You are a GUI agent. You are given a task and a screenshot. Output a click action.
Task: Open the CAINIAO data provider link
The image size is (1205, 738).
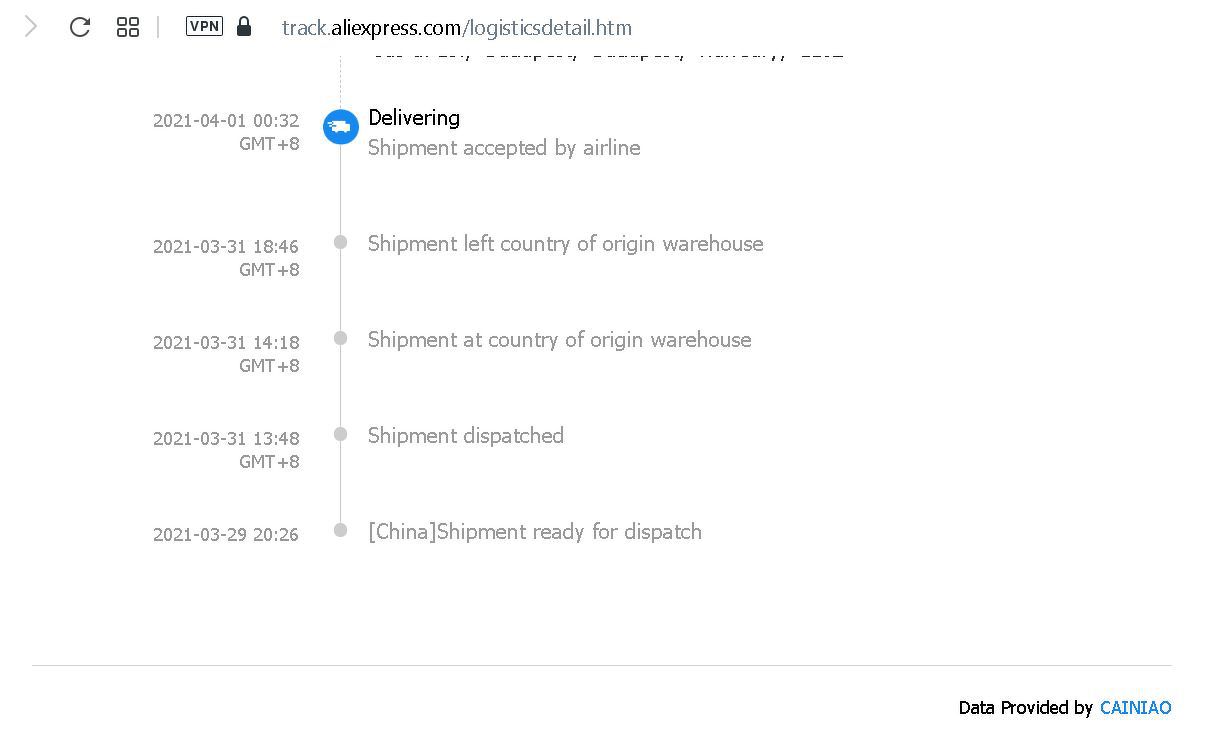pyautogui.click(x=1135, y=708)
